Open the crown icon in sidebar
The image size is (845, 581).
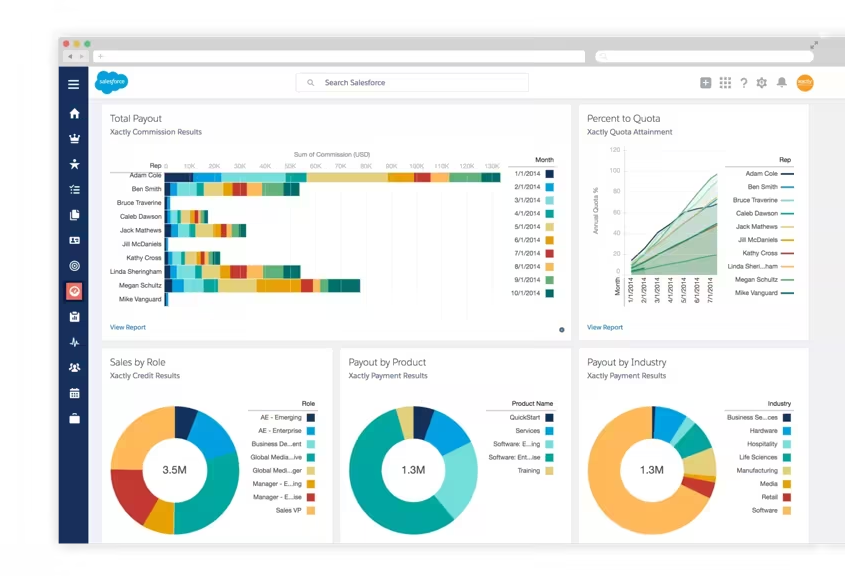coord(74,139)
